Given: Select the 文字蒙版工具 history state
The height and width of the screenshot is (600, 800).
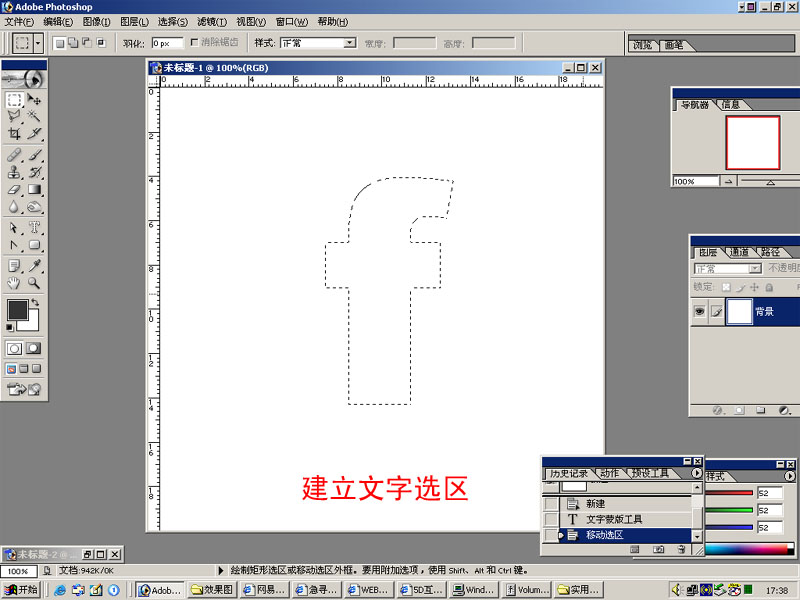Looking at the screenshot, I should (x=625, y=519).
